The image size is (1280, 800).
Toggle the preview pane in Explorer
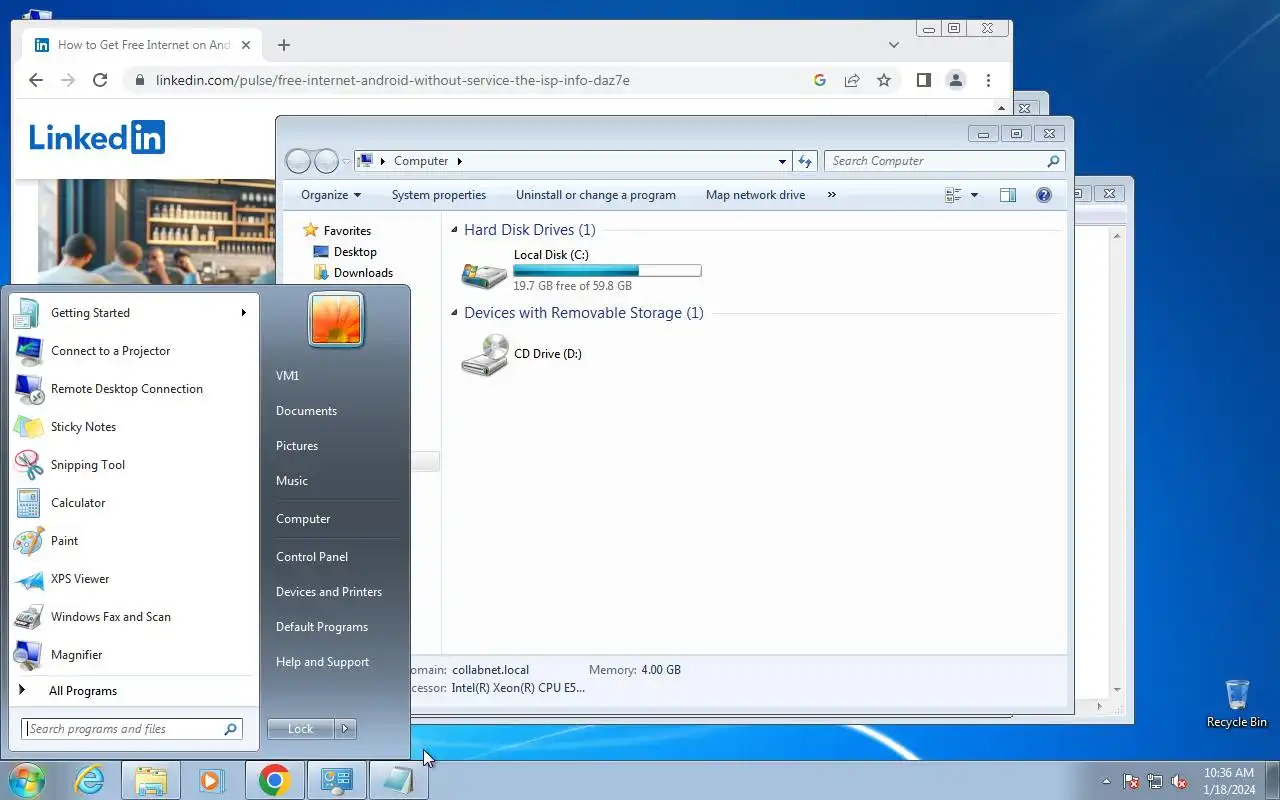click(x=1008, y=195)
